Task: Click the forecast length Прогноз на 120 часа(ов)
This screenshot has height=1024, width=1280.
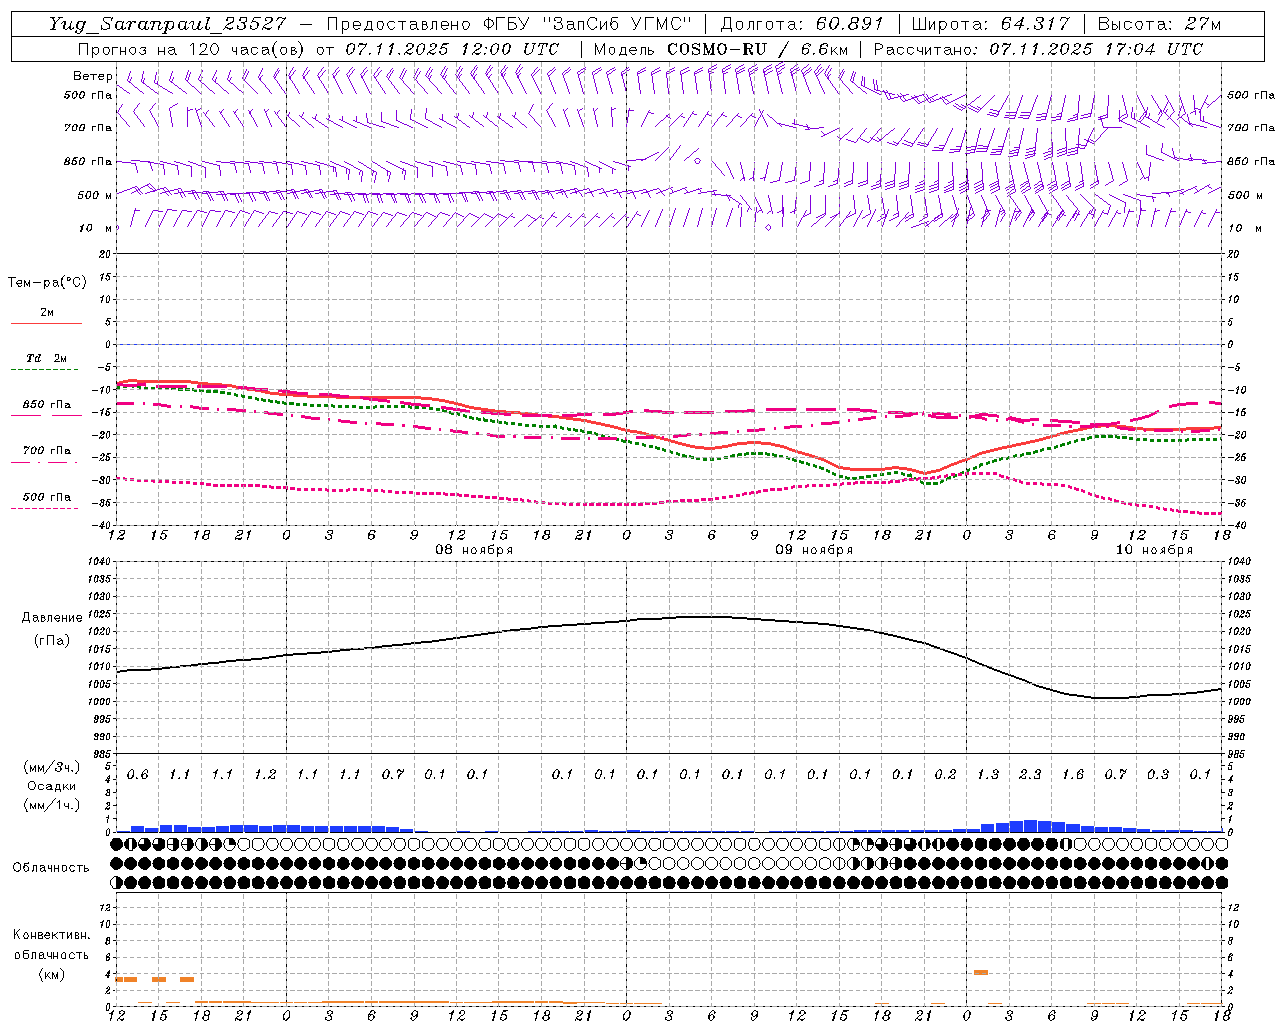Action: click(193, 49)
